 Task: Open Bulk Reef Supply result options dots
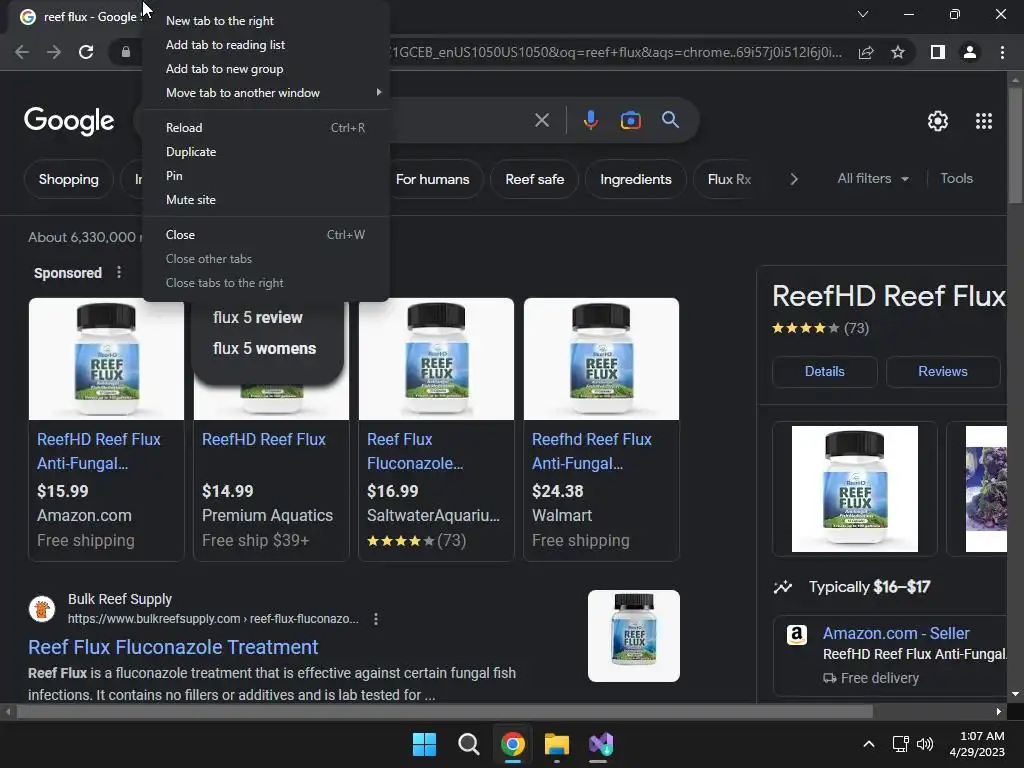(x=376, y=619)
